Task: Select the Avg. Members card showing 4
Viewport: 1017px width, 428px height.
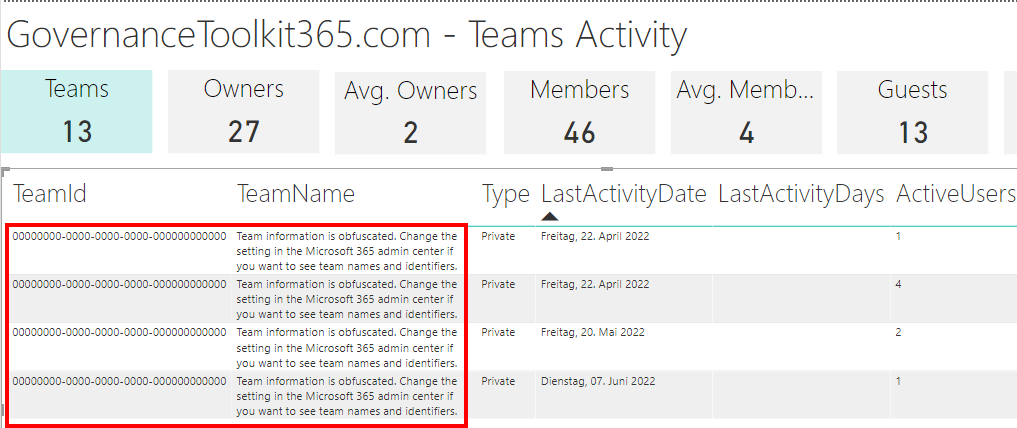Action: pyautogui.click(x=747, y=112)
